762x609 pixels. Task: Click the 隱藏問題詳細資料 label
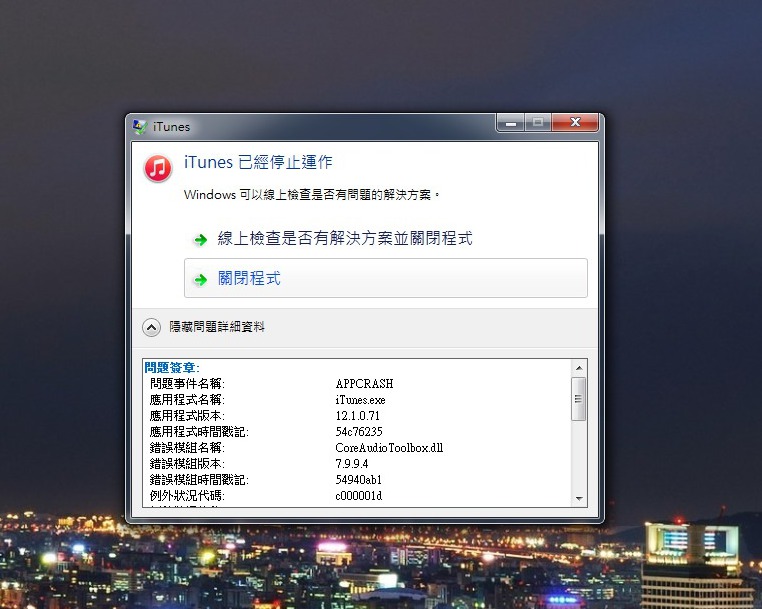[217, 327]
